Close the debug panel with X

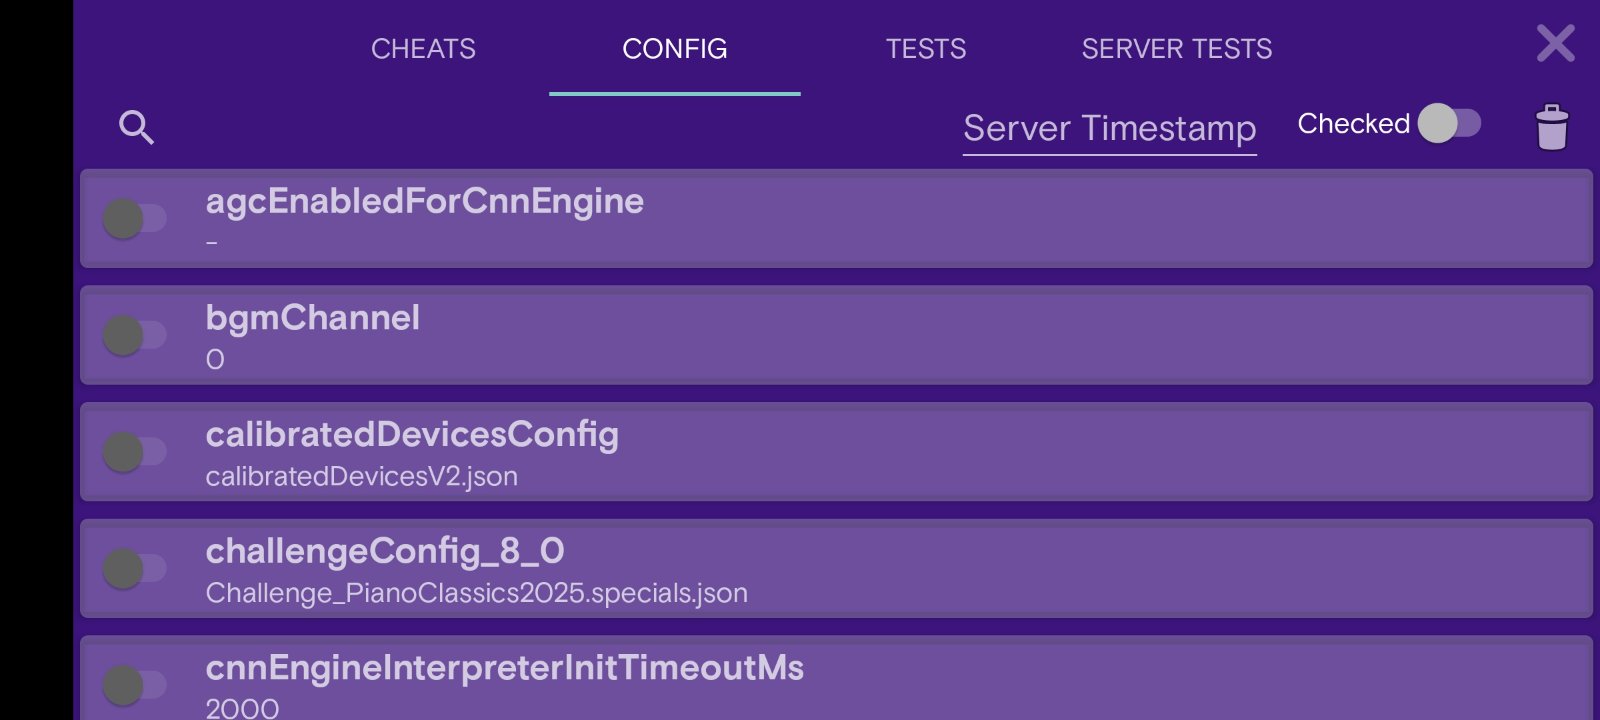coord(1555,44)
